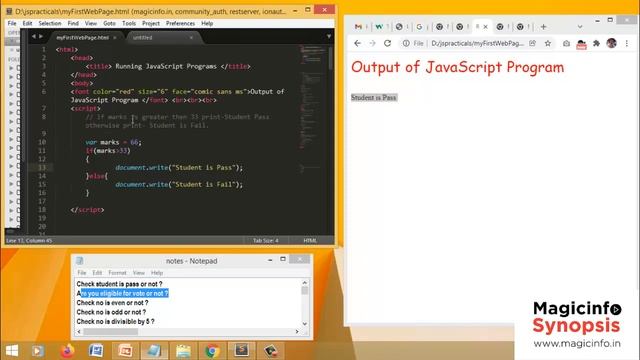640x360 pixels.
Task: Close the myFirstWebPage.html tab in Sublime
Action: (x=115, y=38)
